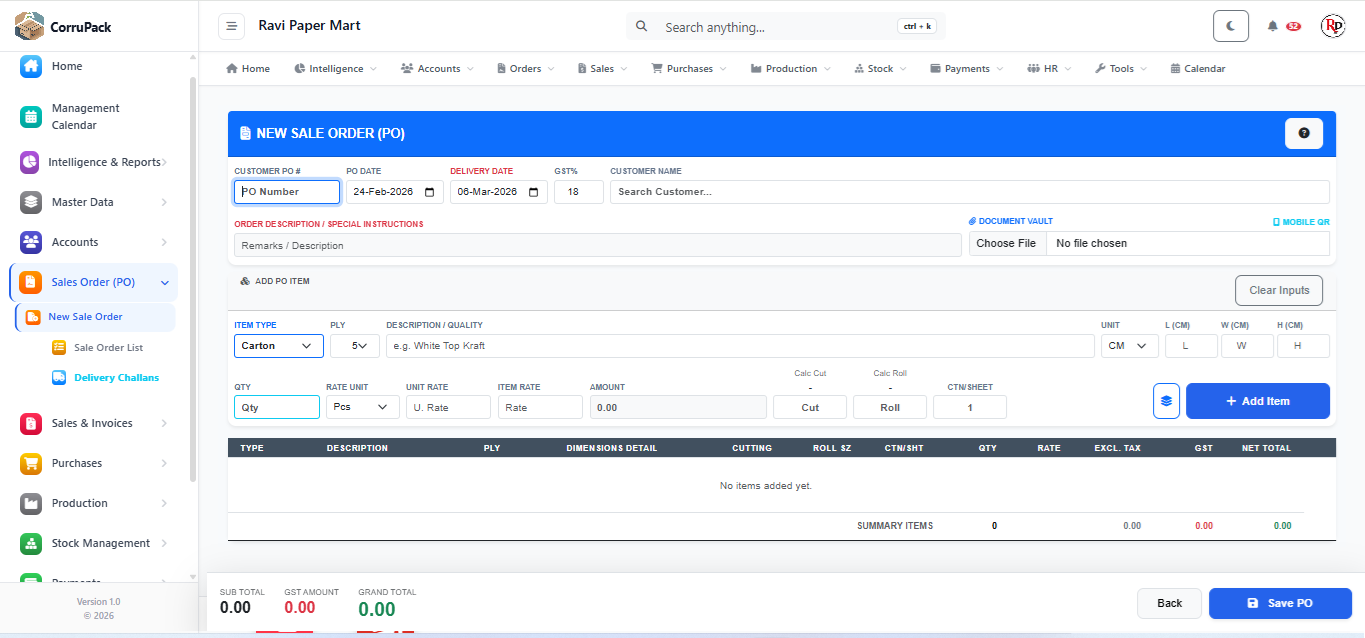Focus the Search Customer field

[968, 192]
